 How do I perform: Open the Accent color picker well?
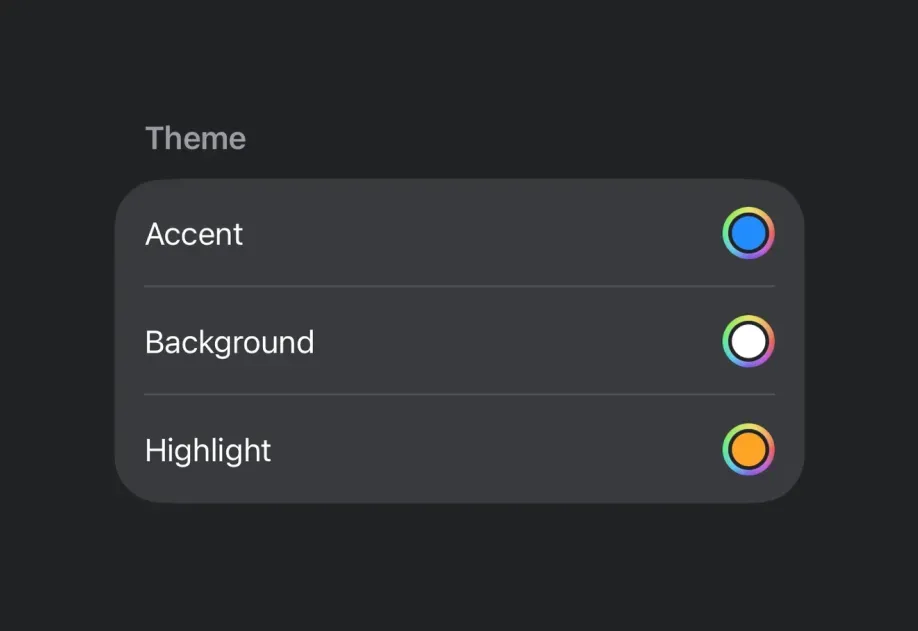[748, 233]
